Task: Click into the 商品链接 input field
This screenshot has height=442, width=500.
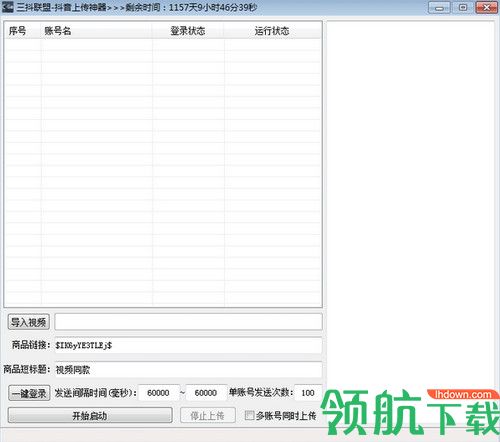Action: click(x=188, y=345)
